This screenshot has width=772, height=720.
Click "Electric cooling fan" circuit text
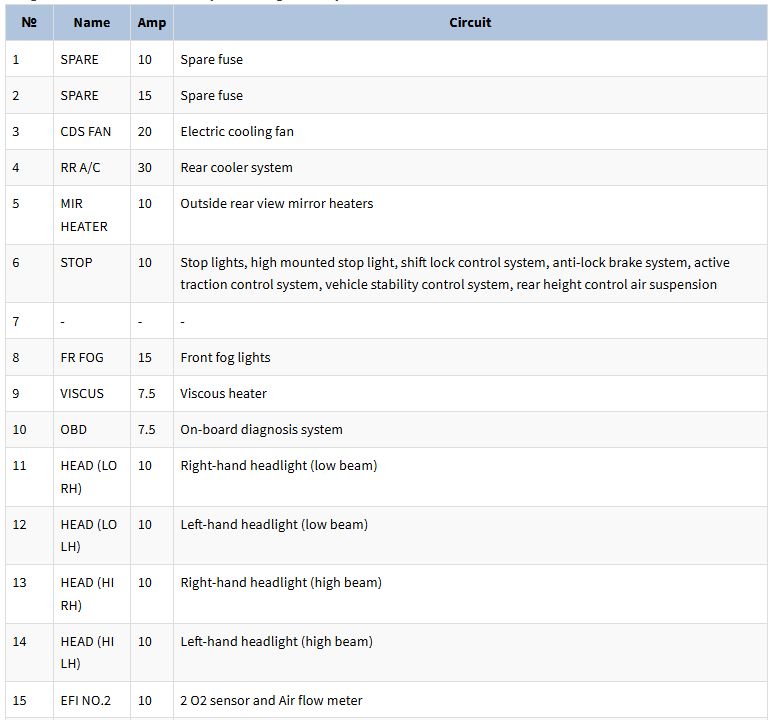237,131
